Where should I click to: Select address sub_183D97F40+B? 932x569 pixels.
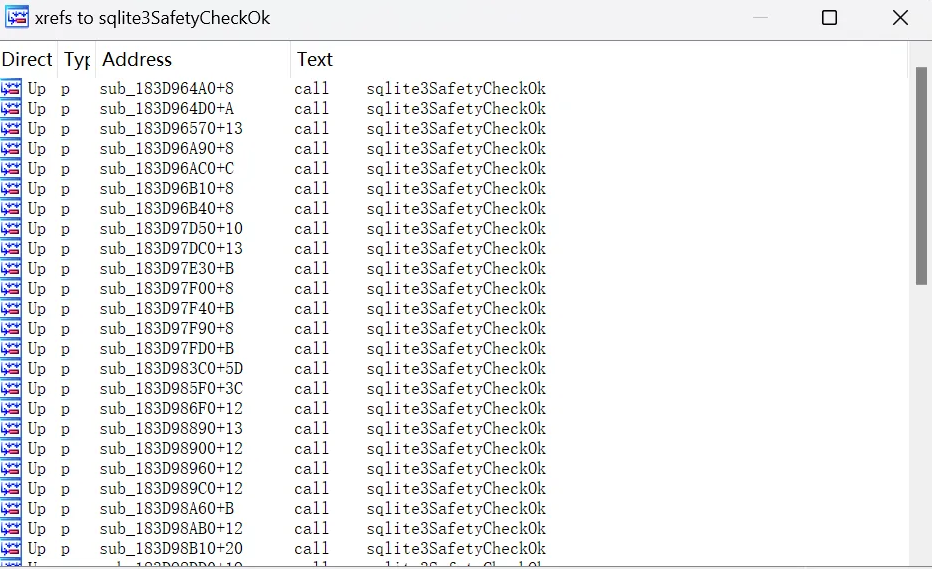166,309
